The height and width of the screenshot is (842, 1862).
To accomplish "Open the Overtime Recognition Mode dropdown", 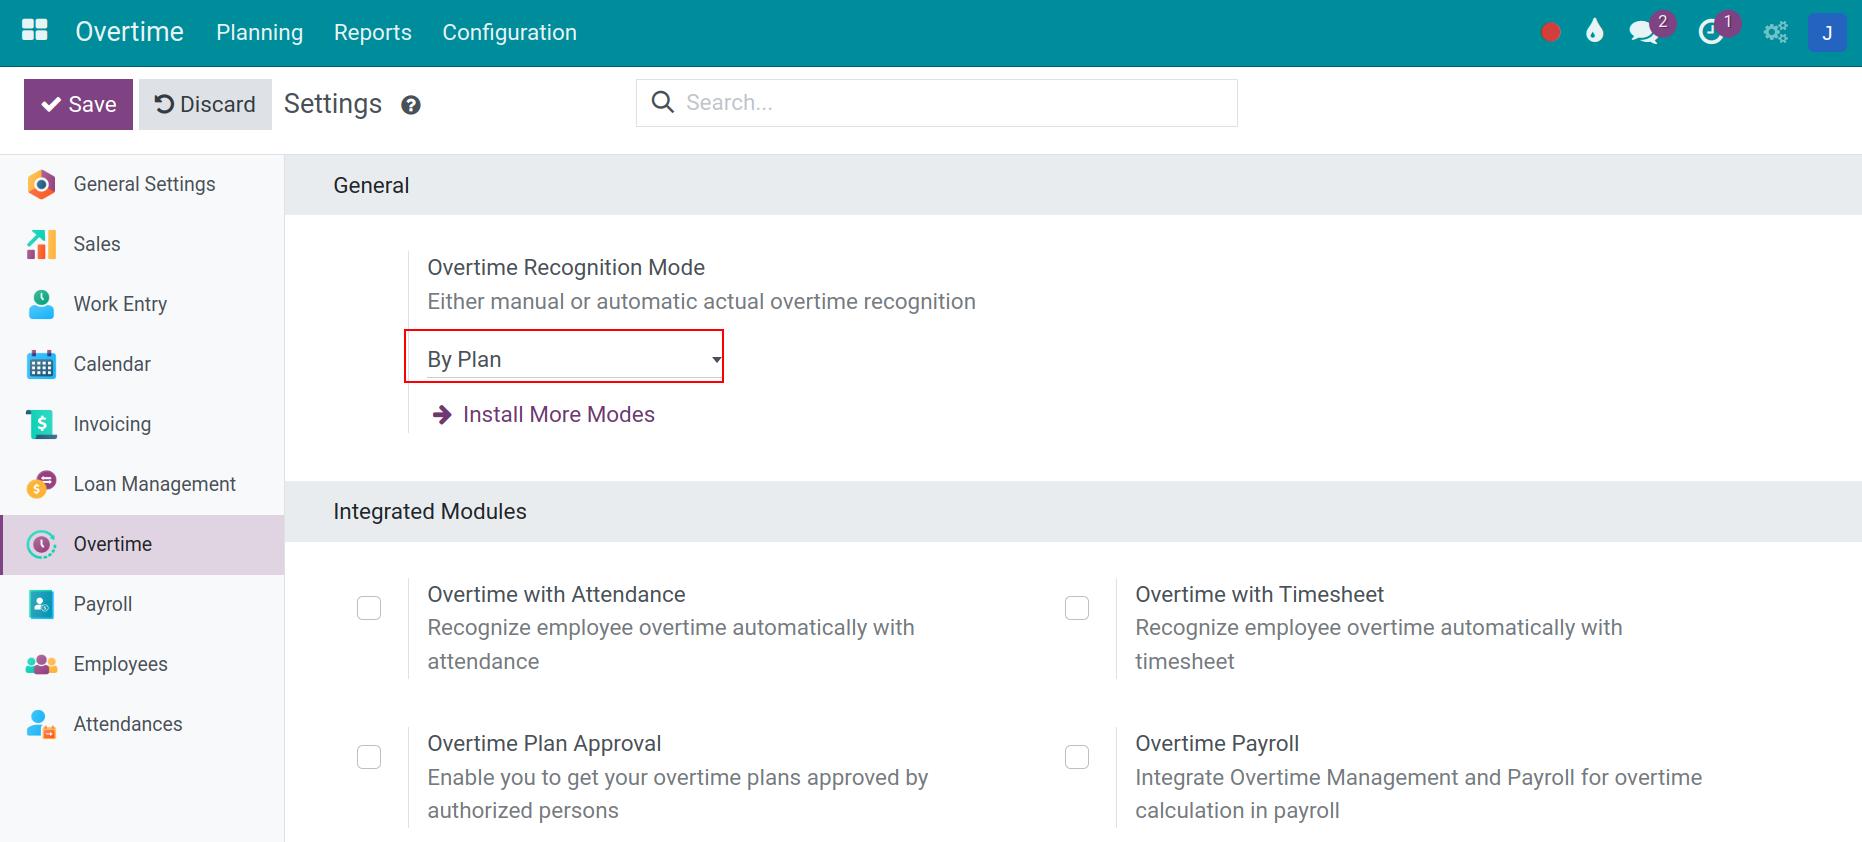I will [x=564, y=359].
